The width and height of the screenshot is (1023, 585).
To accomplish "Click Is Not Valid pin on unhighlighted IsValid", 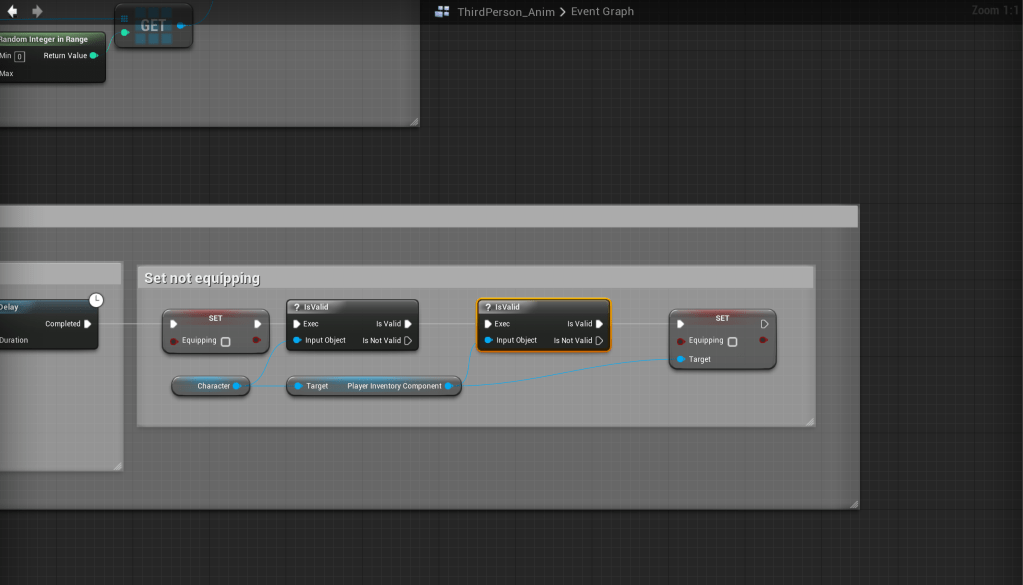I will coord(408,340).
